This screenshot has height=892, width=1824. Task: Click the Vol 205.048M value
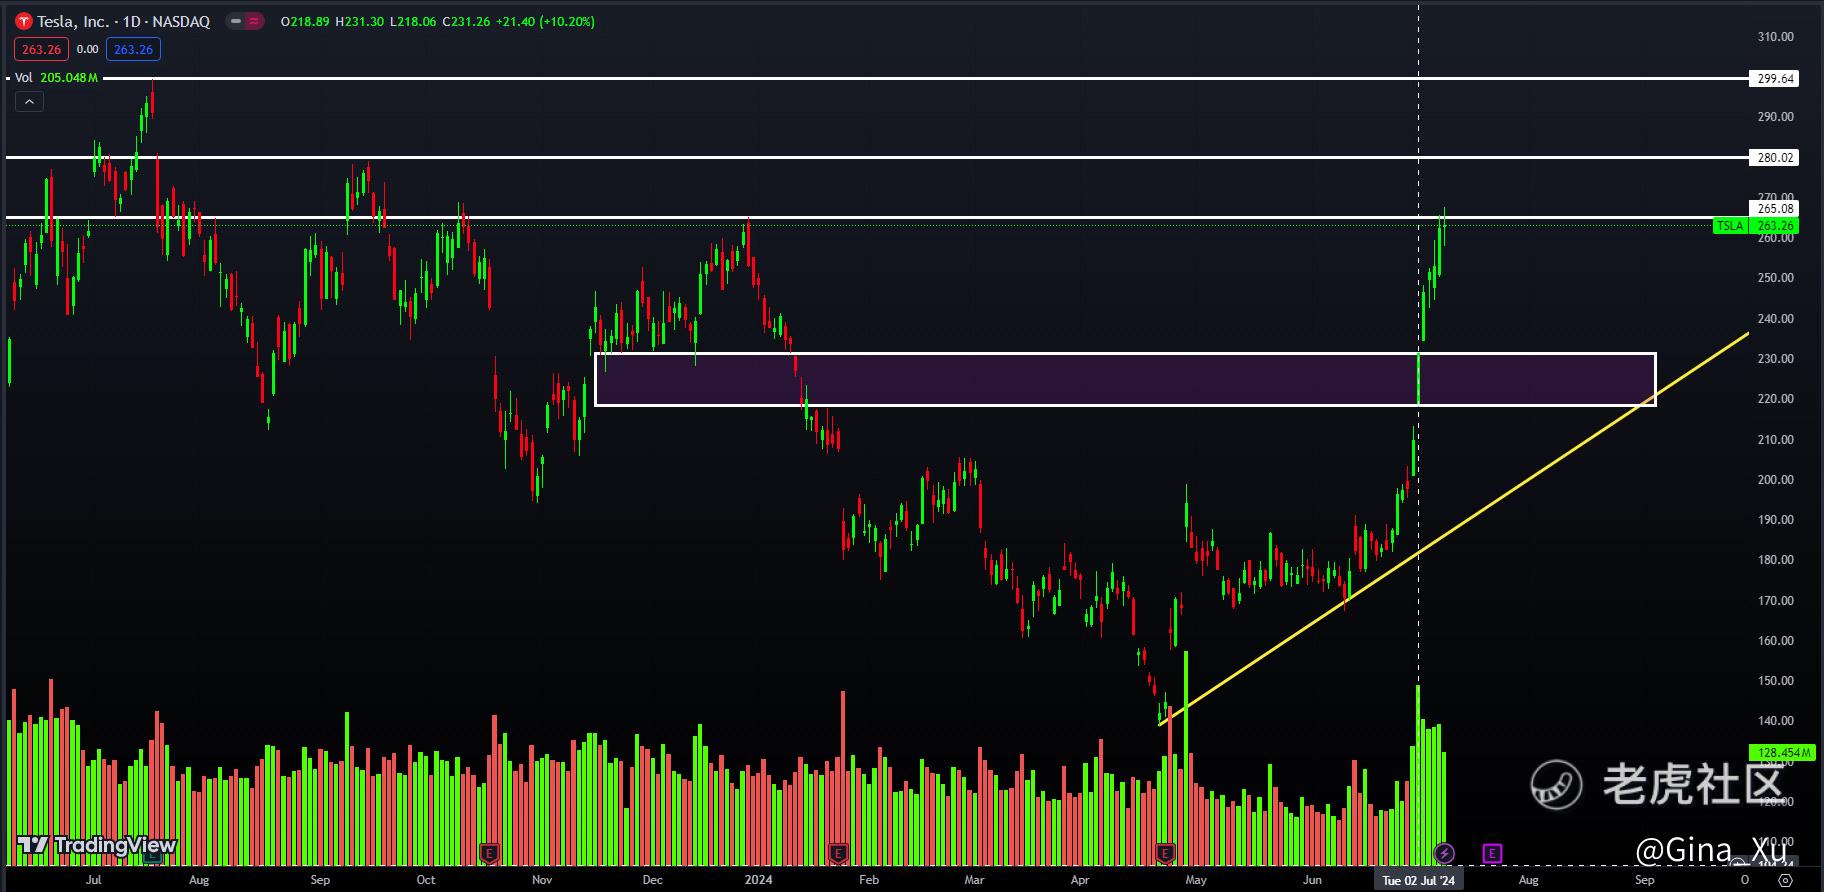click(x=69, y=78)
